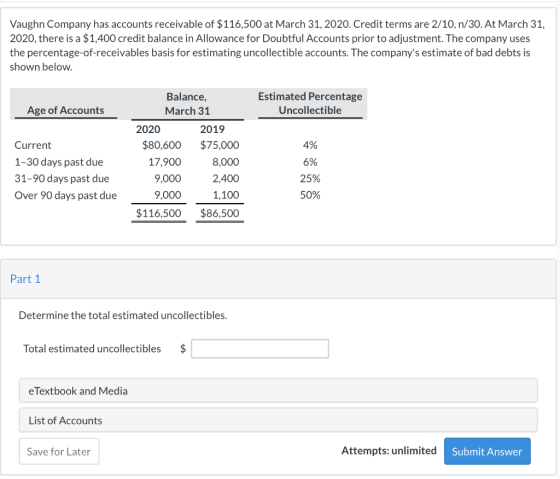Image resolution: width=560 pixels, height=479 pixels.
Task: Click the Current row label
Action: (33, 145)
